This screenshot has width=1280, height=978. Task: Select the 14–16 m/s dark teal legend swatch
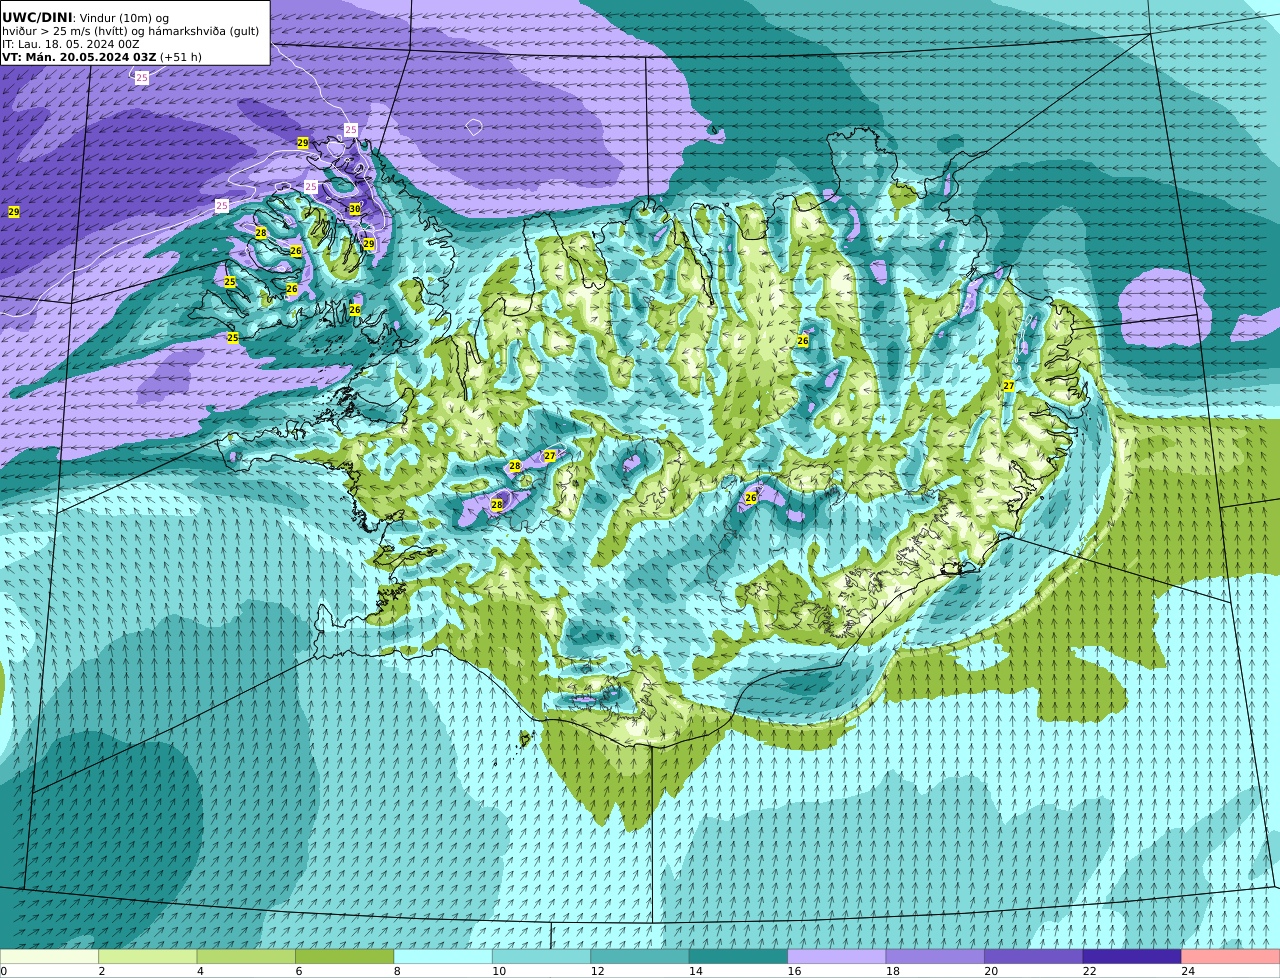[739, 957]
